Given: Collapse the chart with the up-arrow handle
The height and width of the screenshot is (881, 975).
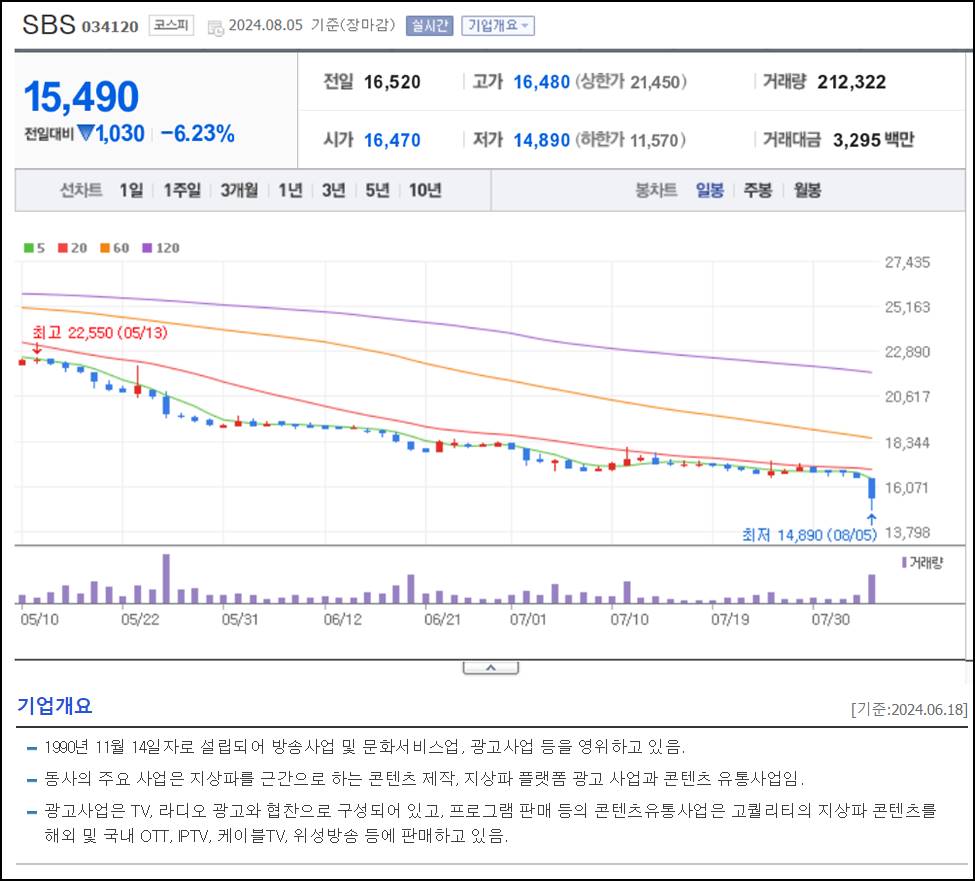Looking at the screenshot, I should tap(491, 668).
